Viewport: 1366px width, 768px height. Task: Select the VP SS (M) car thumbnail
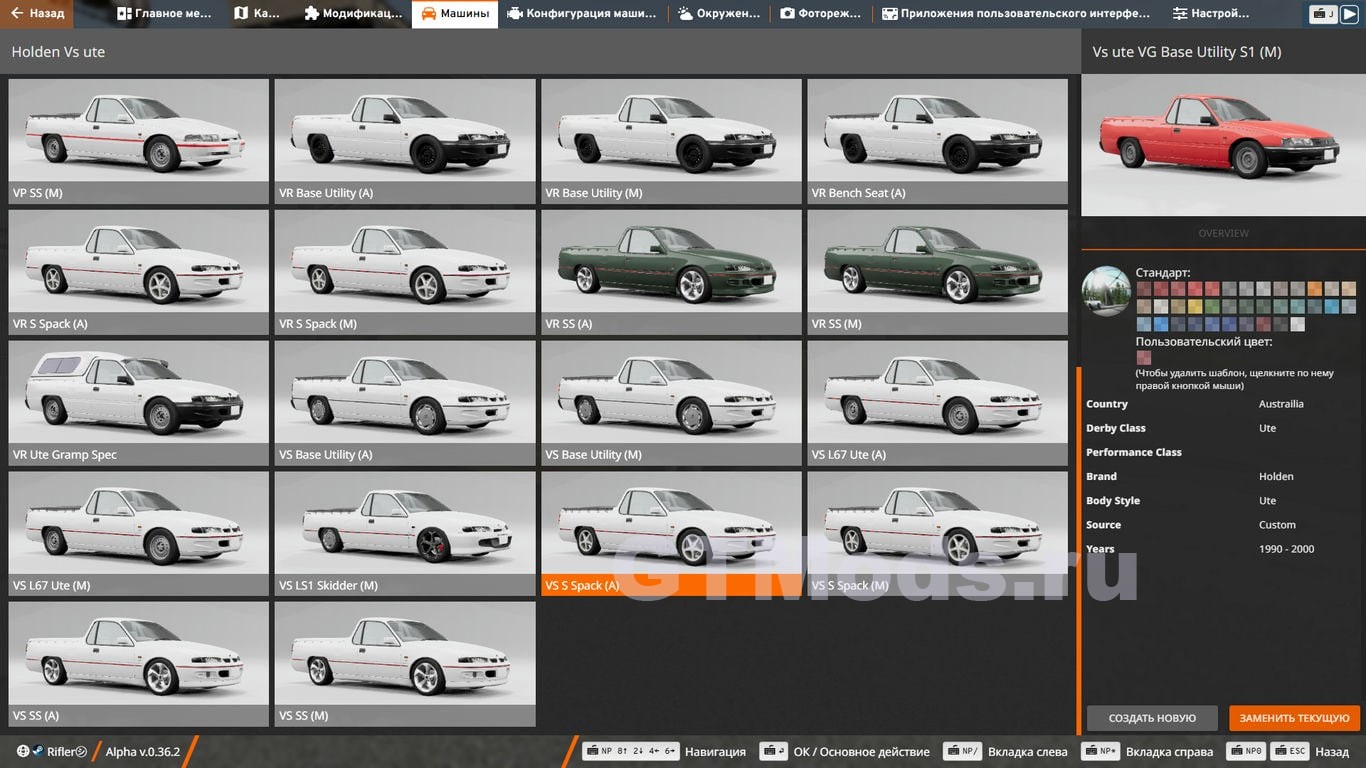(139, 141)
